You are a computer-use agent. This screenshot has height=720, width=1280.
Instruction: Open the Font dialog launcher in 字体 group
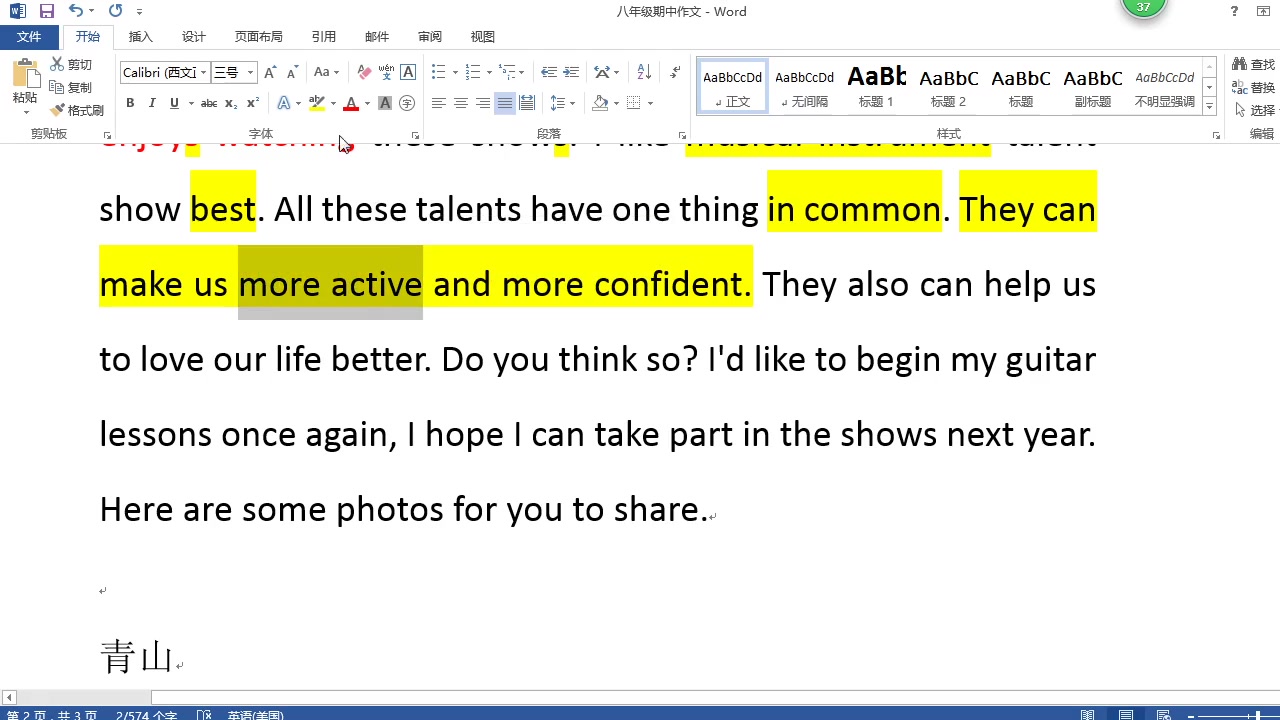tap(415, 135)
